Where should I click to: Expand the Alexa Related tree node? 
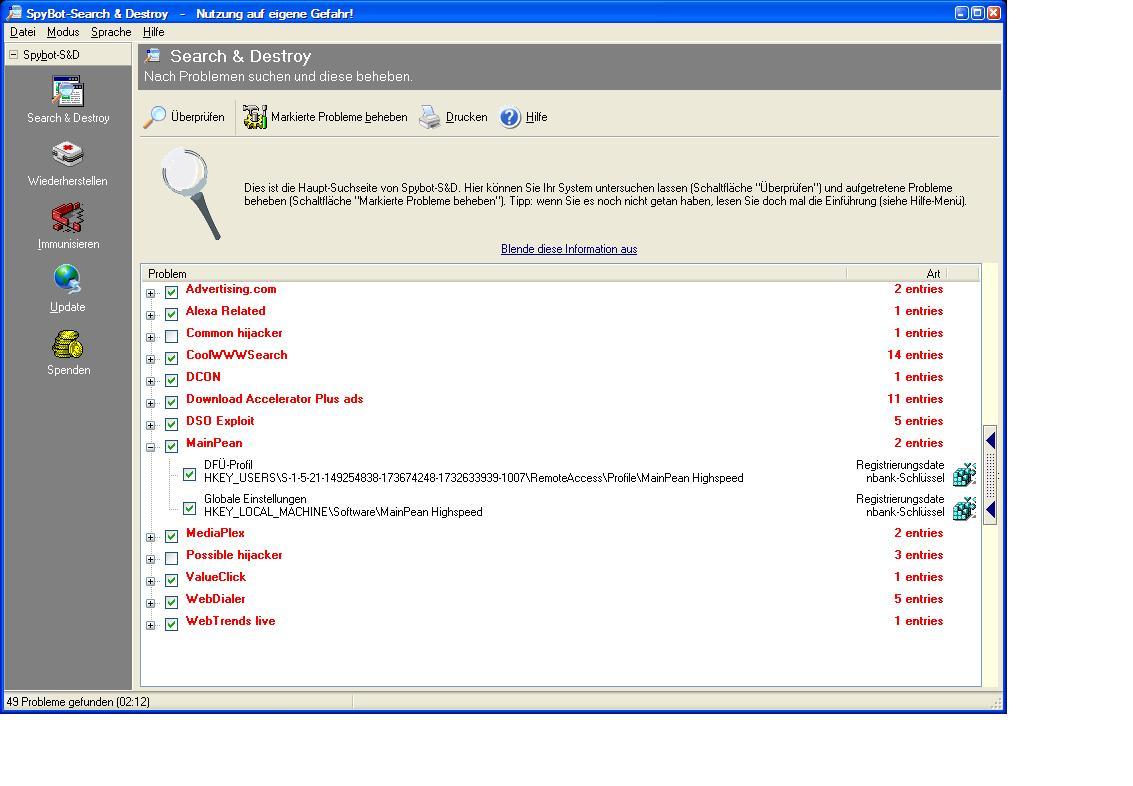click(150, 315)
